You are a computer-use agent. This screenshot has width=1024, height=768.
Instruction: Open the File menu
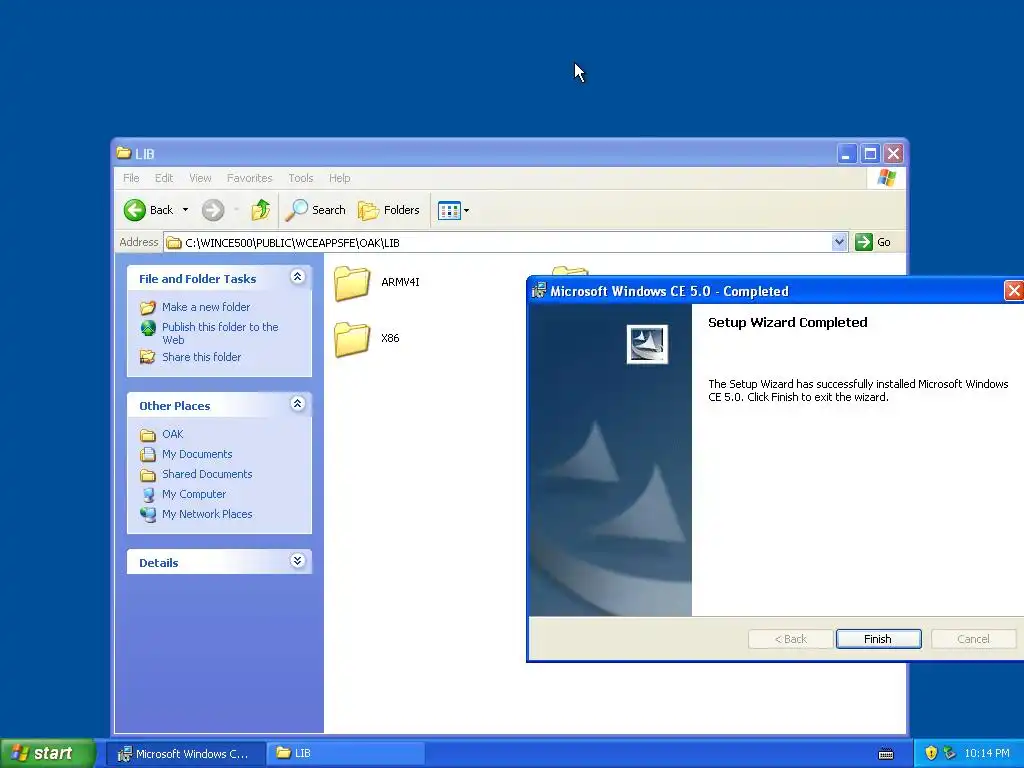click(x=131, y=178)
